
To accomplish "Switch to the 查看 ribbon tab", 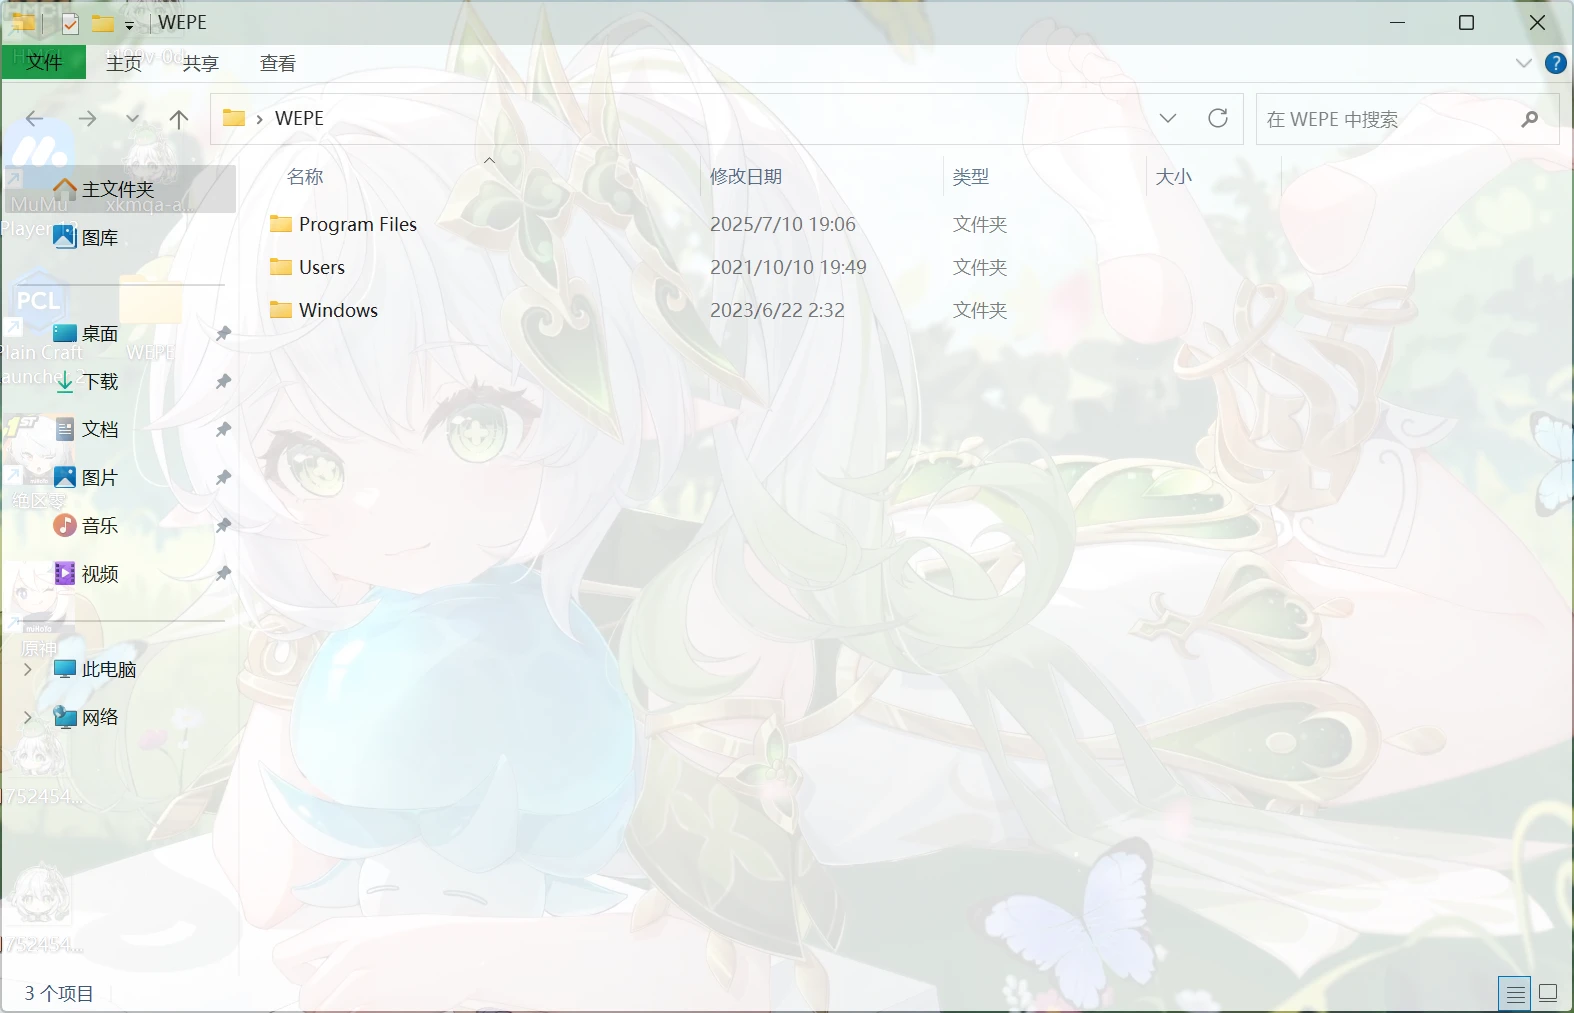I will tap(277, 63).
